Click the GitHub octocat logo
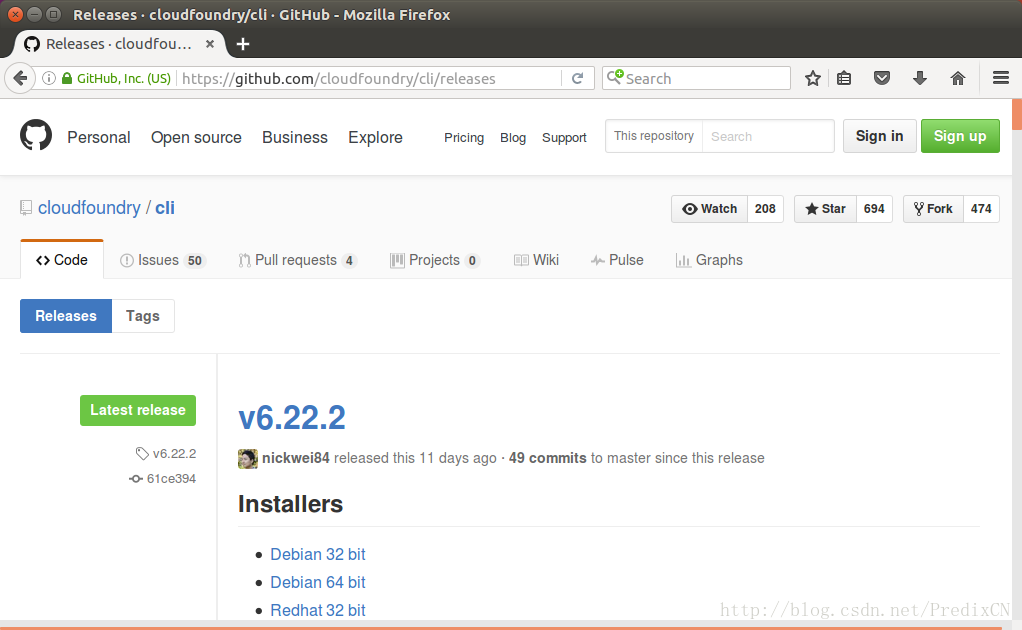 [x=36, y=135]
